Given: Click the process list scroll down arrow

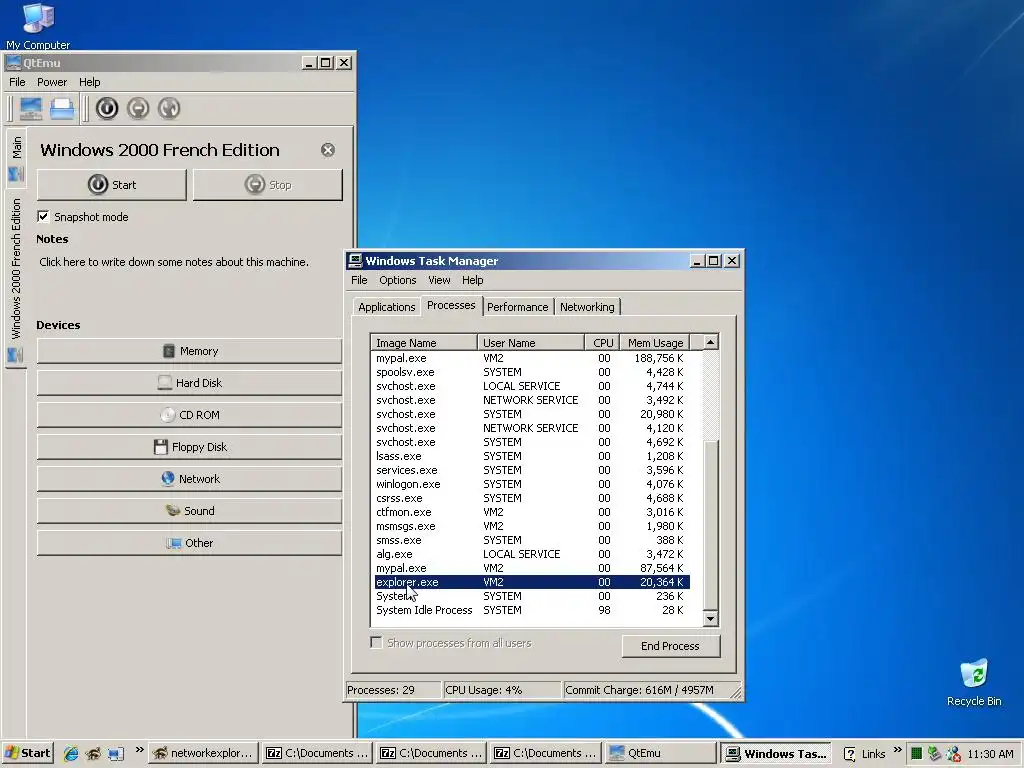Looking at the screenshot, I should tap(710, 618).
